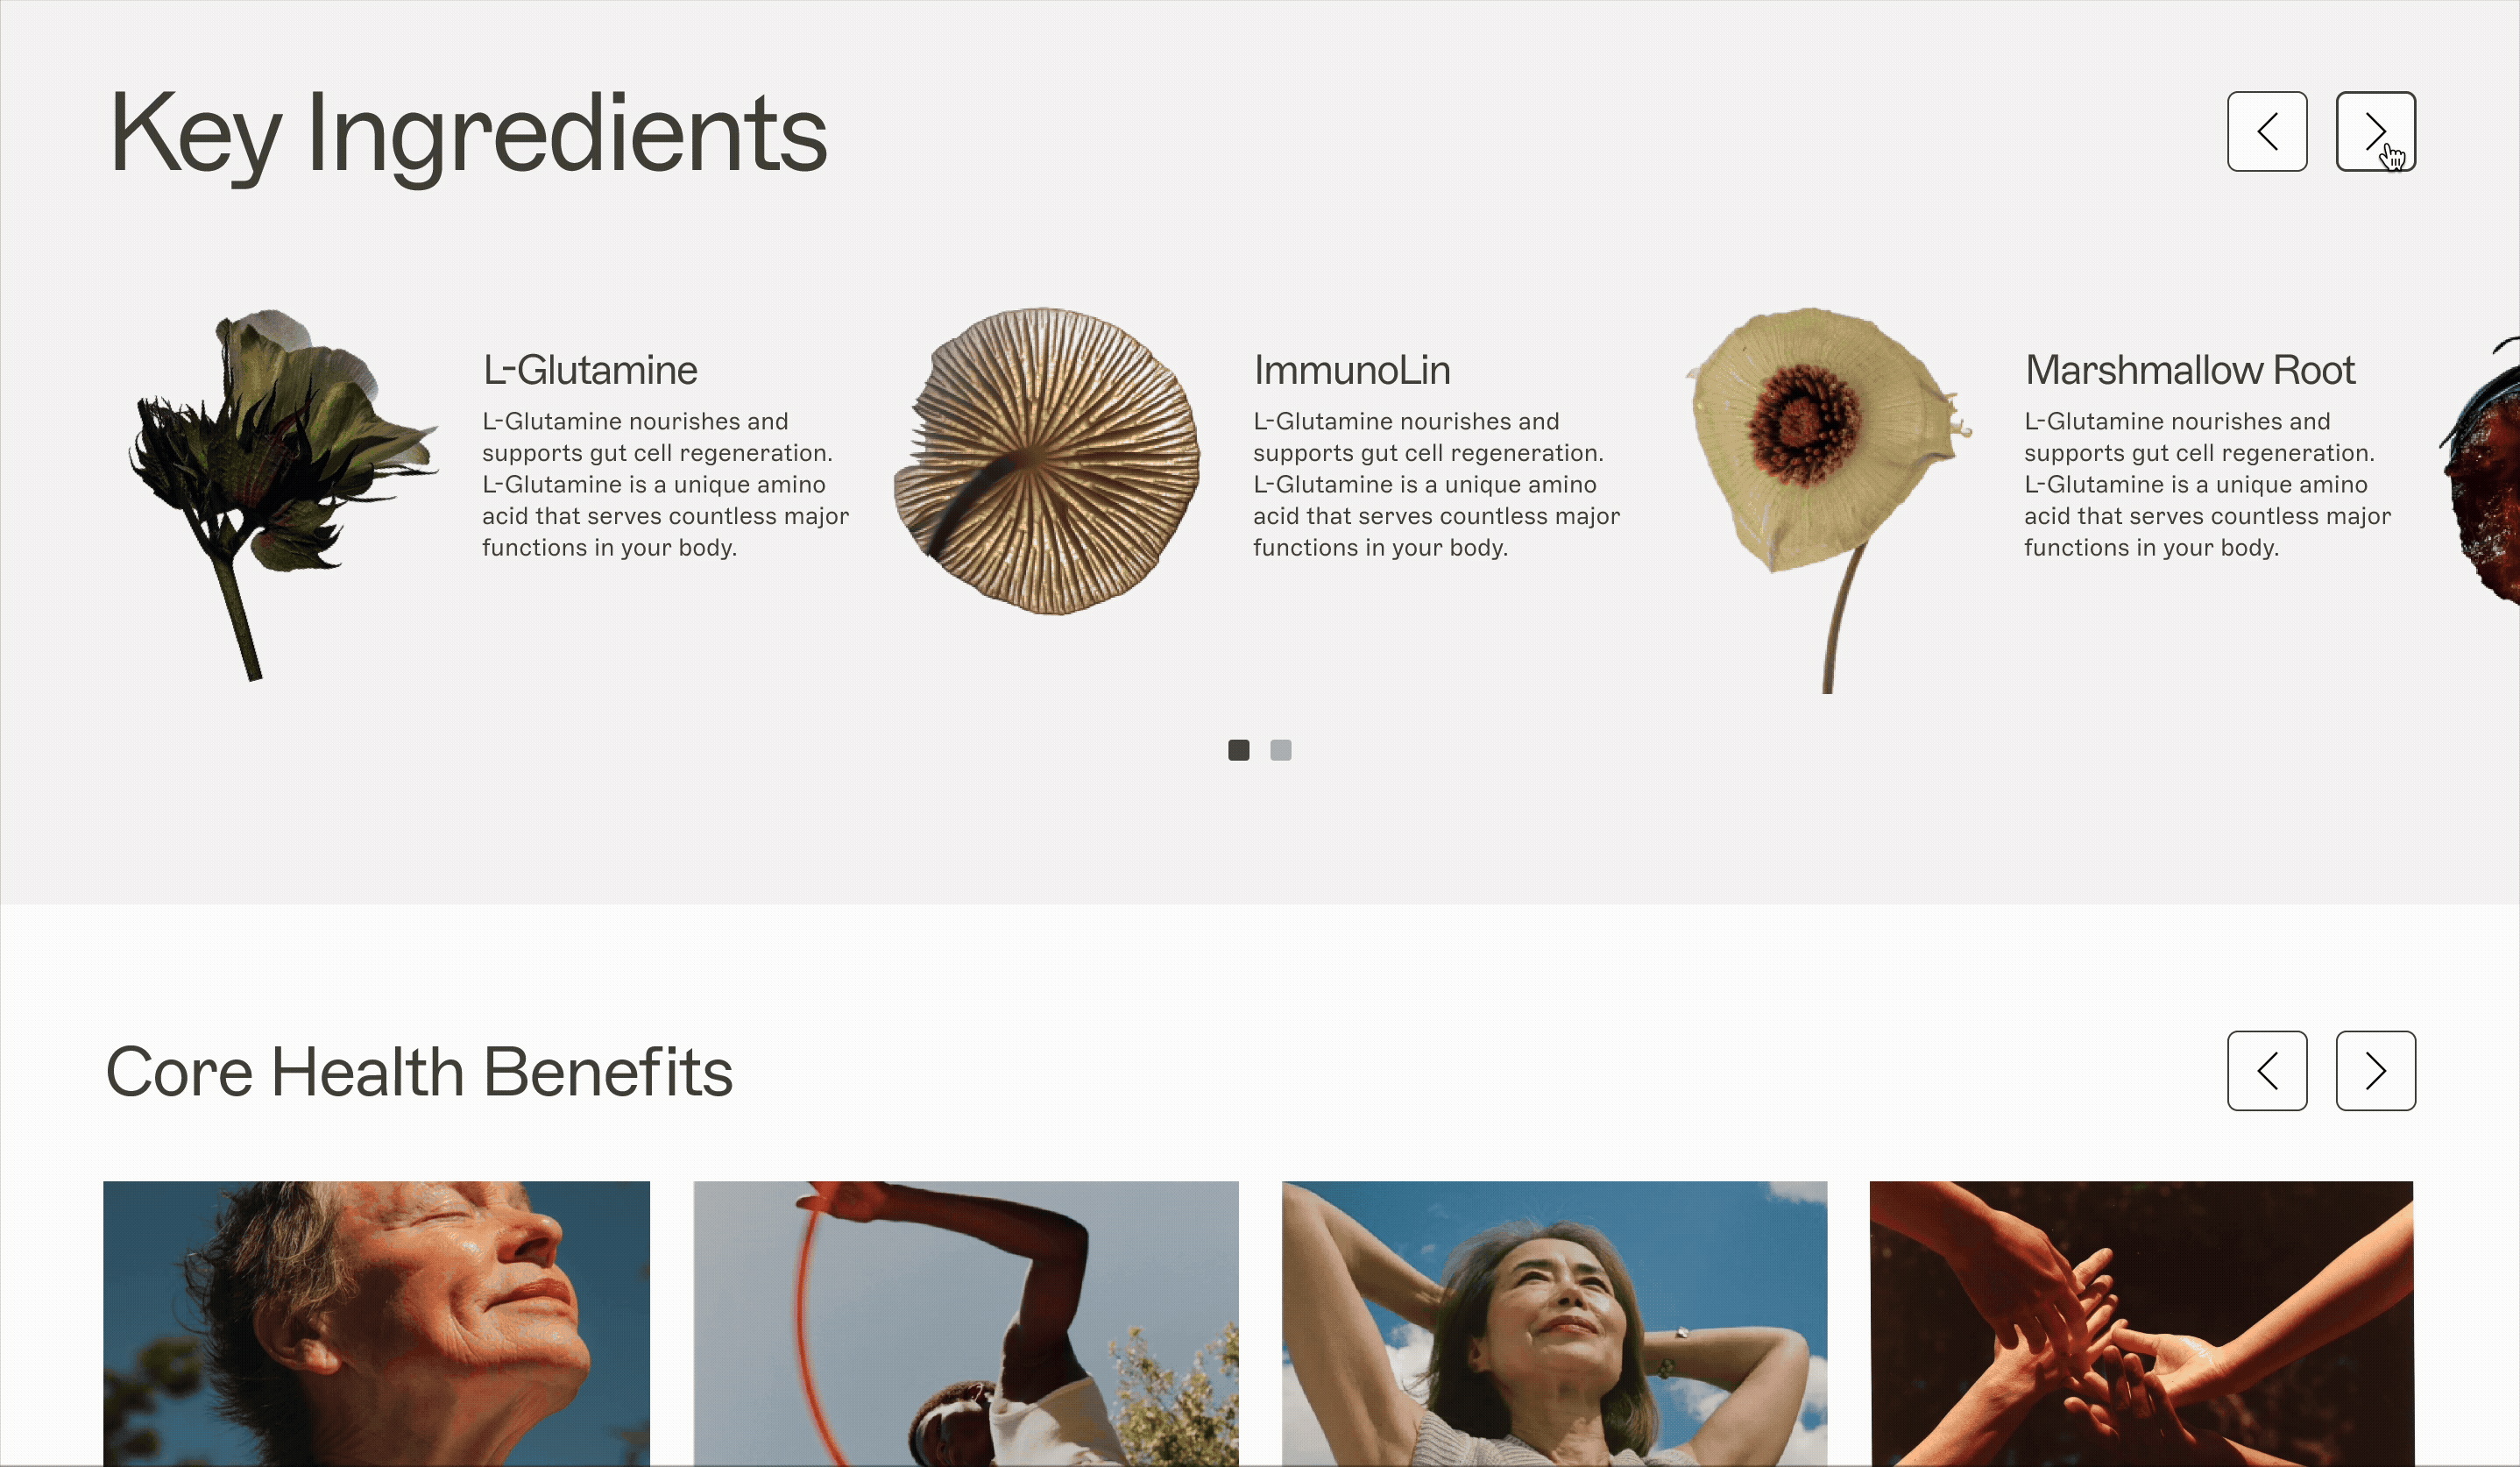
Task: Click the ImmunoLin description paragraph
Action: click(1436, 484)
